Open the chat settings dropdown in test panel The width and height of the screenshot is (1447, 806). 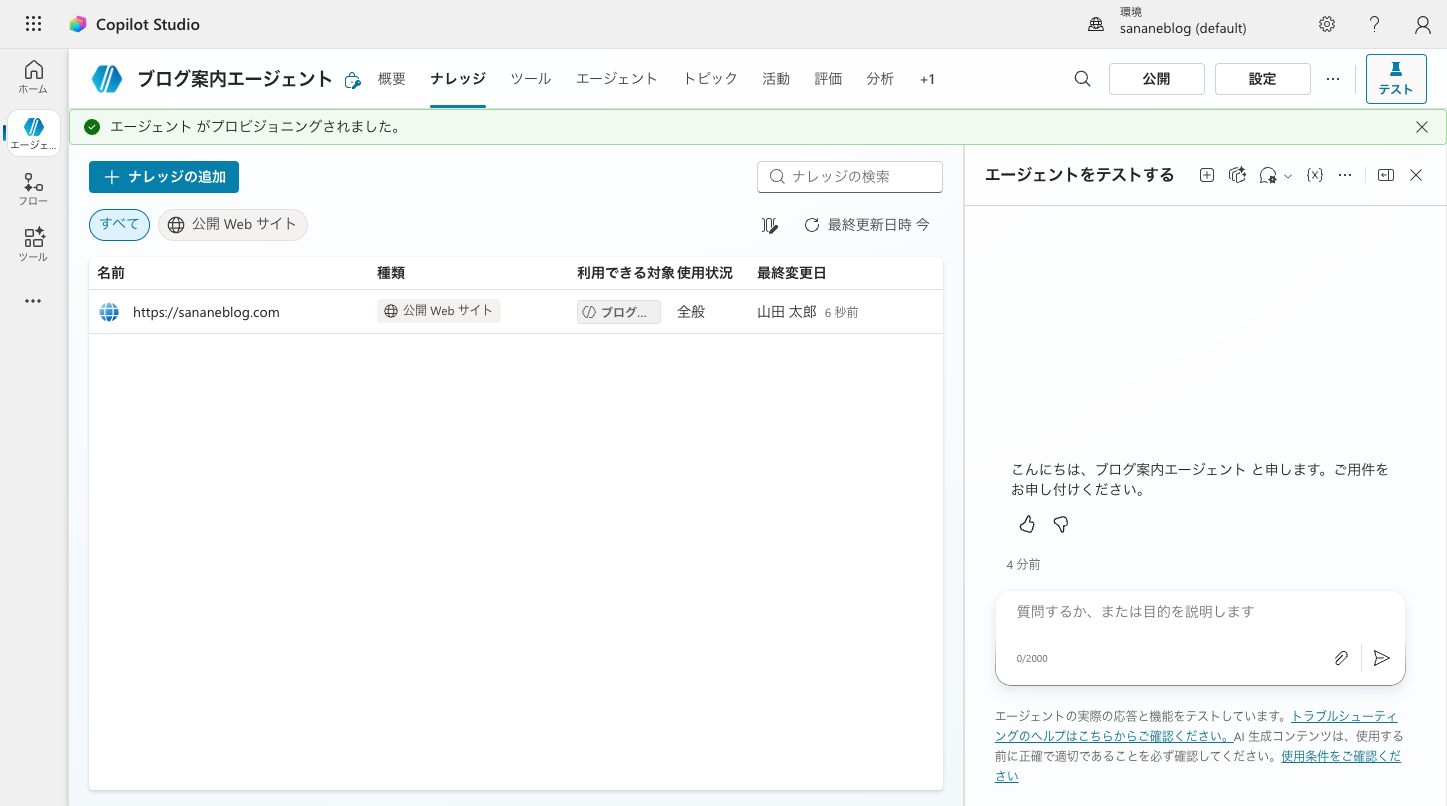click(x=1275, y=175)
